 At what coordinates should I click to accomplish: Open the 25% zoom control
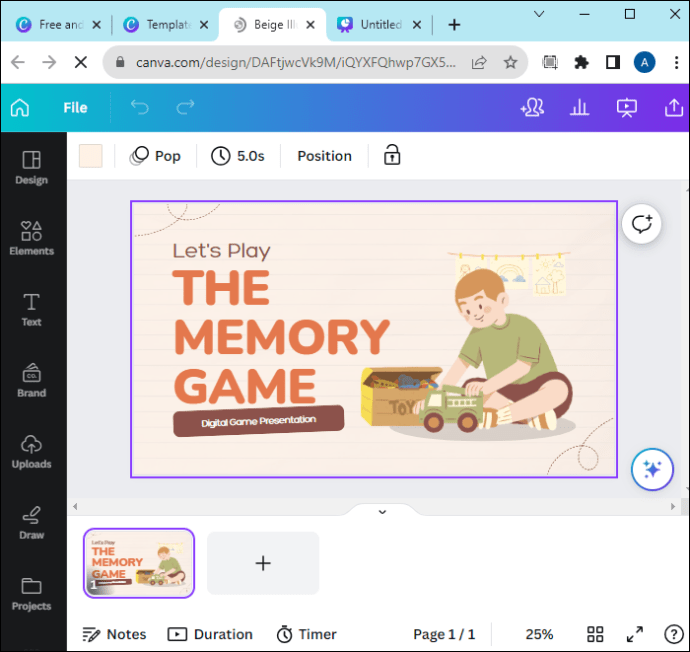[539, 634]
